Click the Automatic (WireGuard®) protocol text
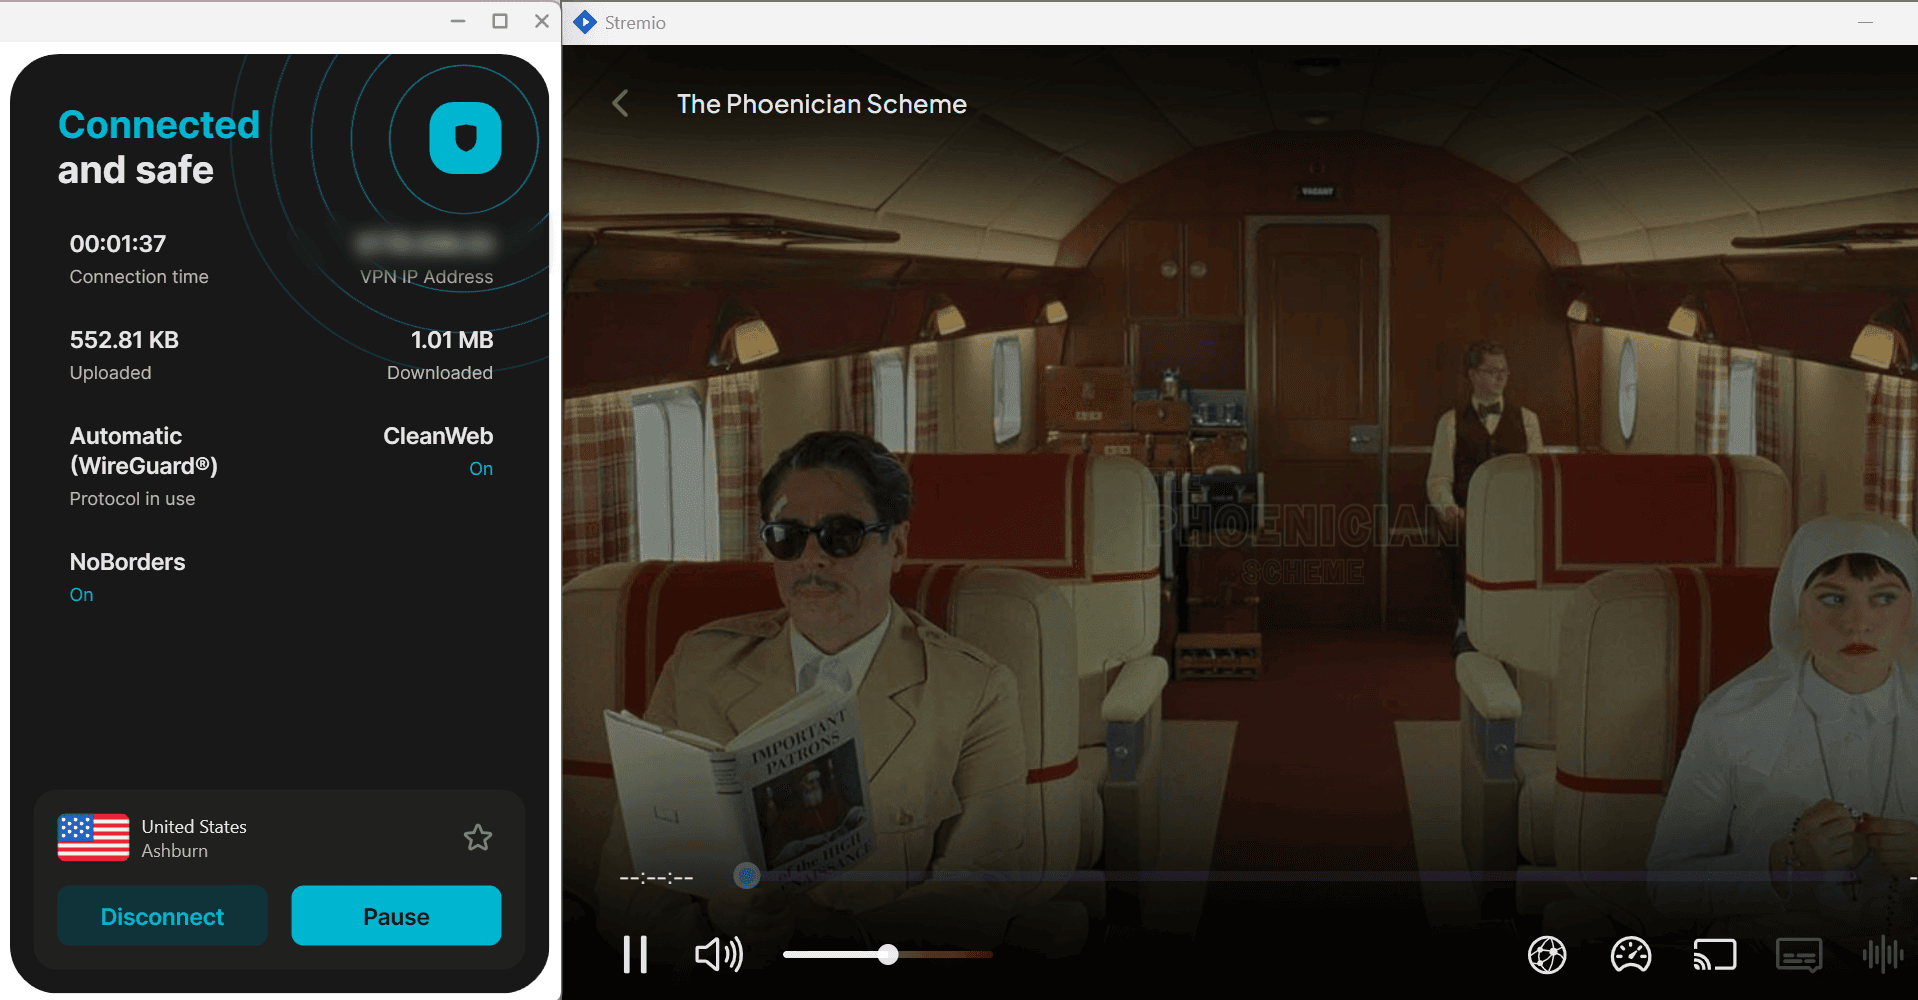Image resolution: width=1918 pixels, height=1000 pixels. pyautogui.click(x=144, y=451)
